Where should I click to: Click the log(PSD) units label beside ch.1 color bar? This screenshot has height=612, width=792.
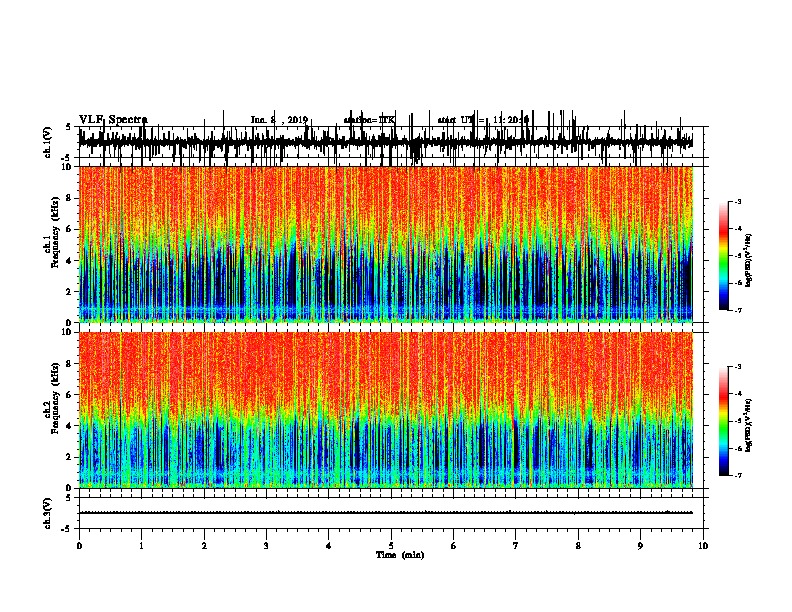[x=749, y=260]
